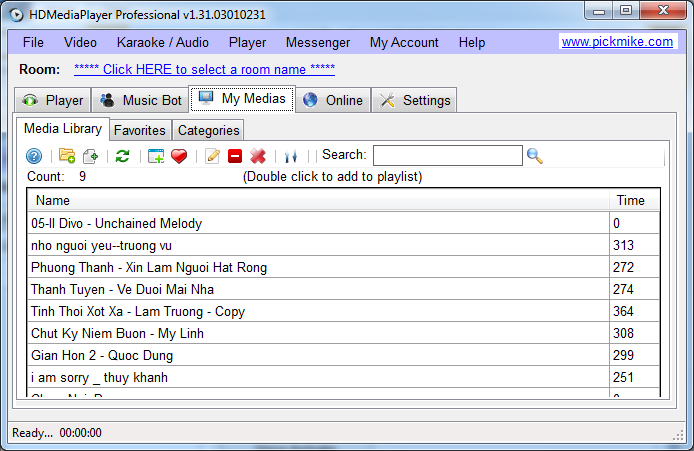Click inside the Search text field

pos(447,155)
